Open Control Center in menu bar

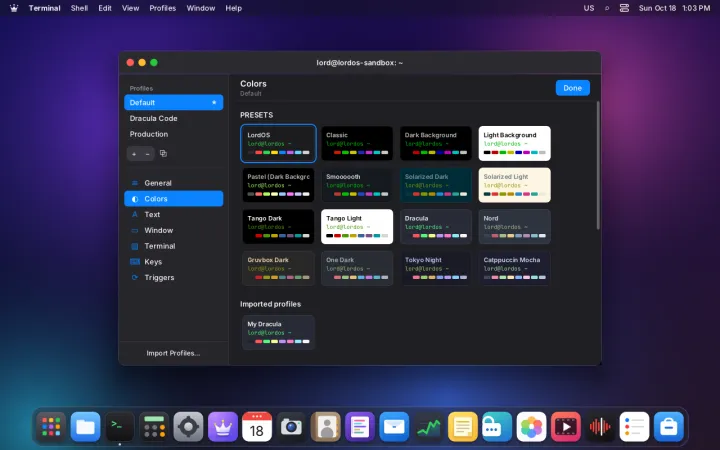tap(624, 8)
